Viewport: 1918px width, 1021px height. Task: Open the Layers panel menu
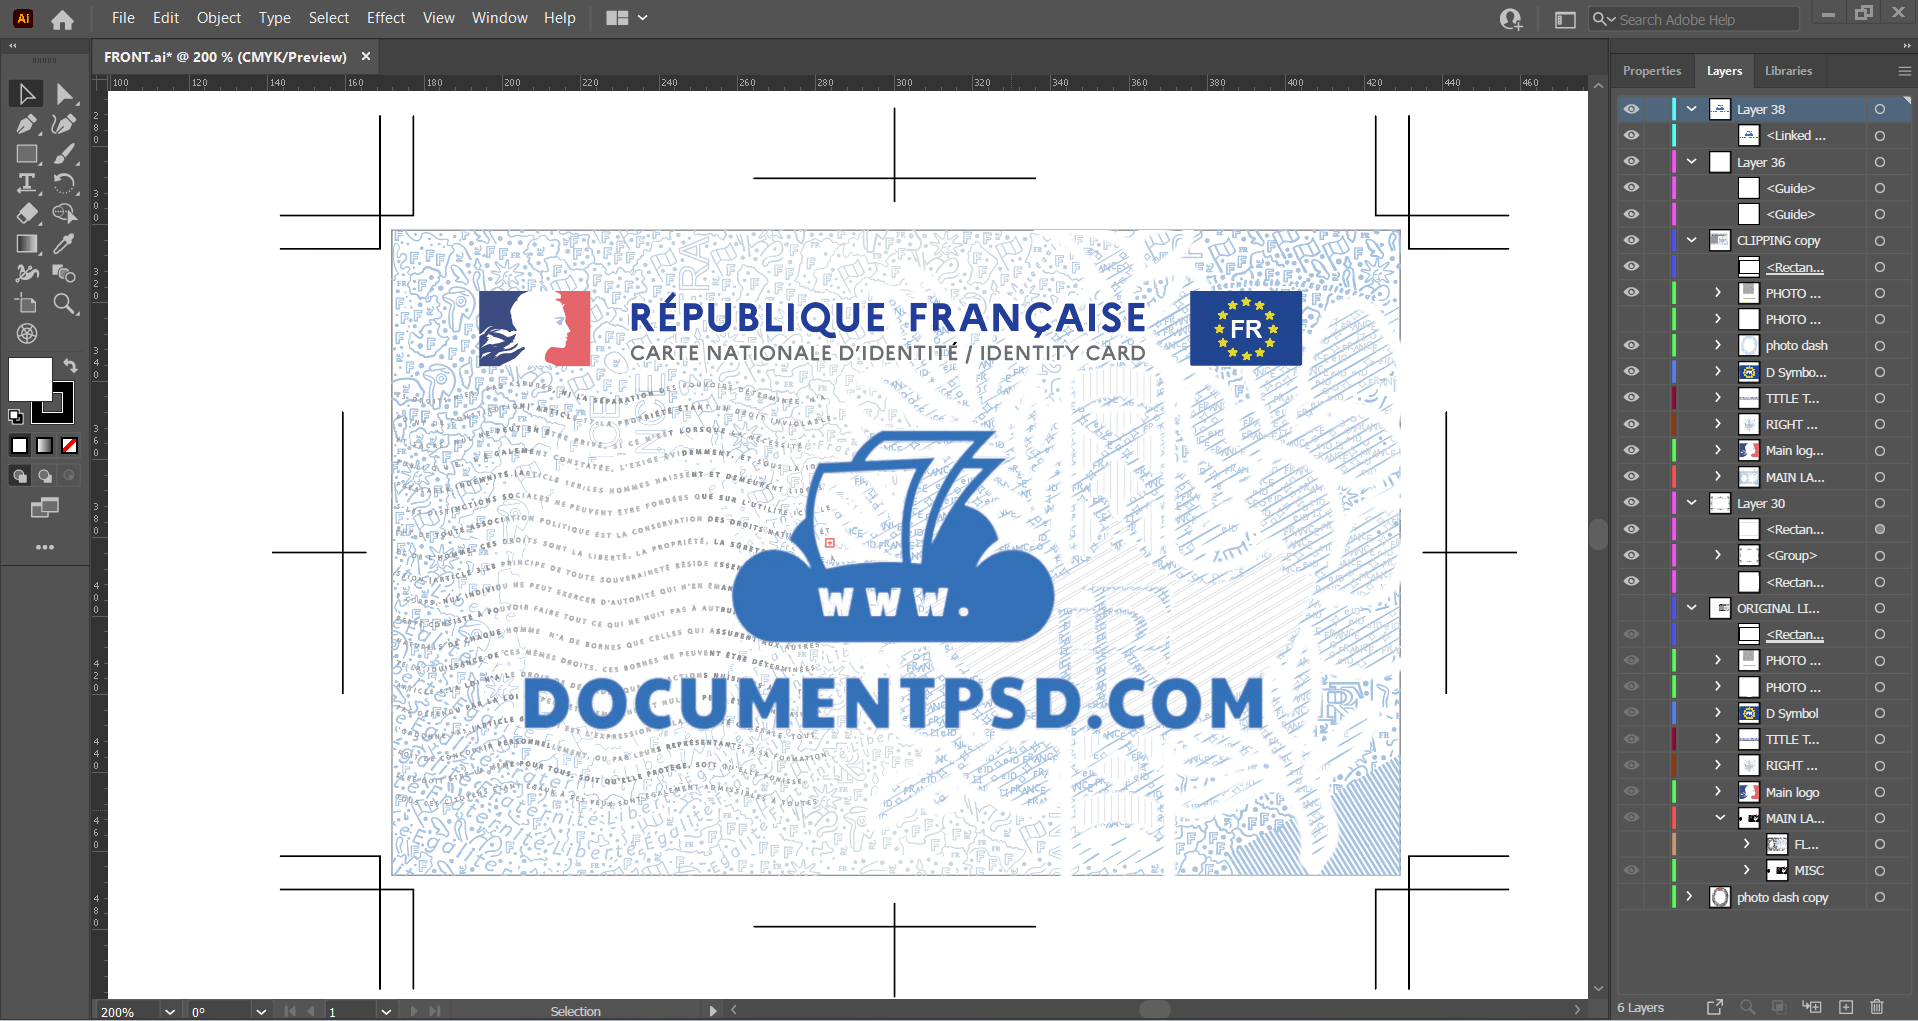click(x=1904, y=71)
